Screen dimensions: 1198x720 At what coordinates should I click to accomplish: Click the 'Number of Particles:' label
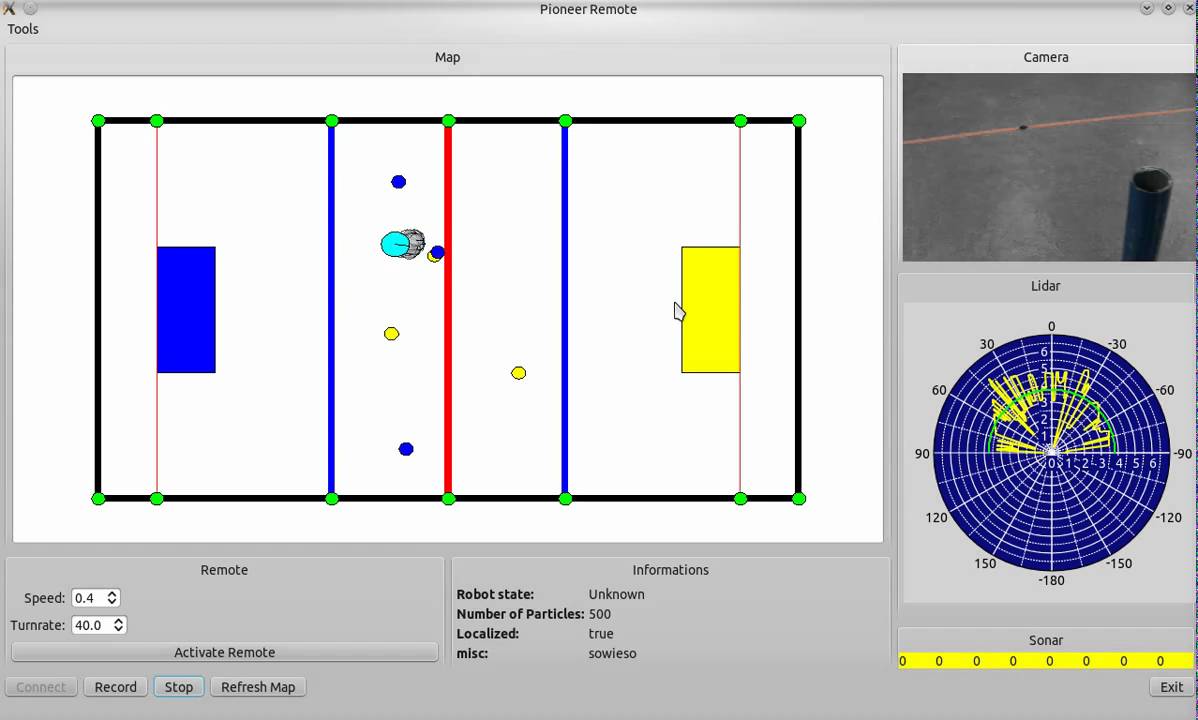[520, 615]
